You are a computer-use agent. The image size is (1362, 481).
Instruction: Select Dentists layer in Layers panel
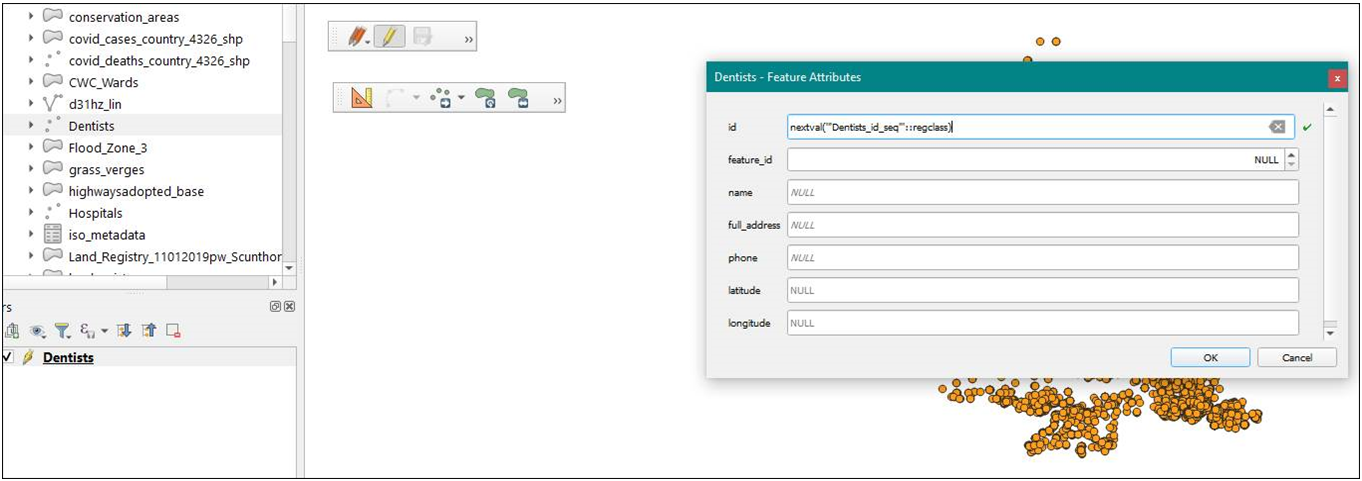[x=68, y=358]
